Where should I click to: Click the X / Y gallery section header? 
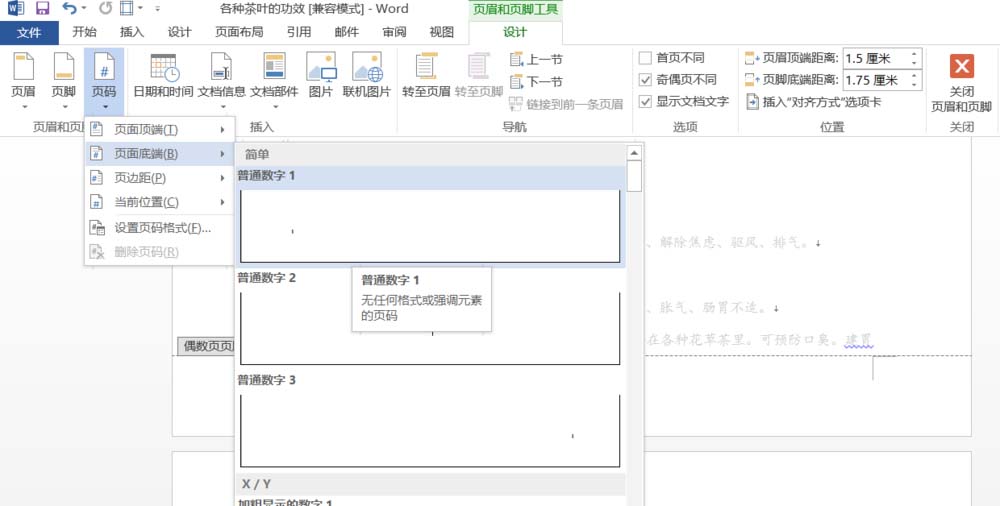point(430,484)
